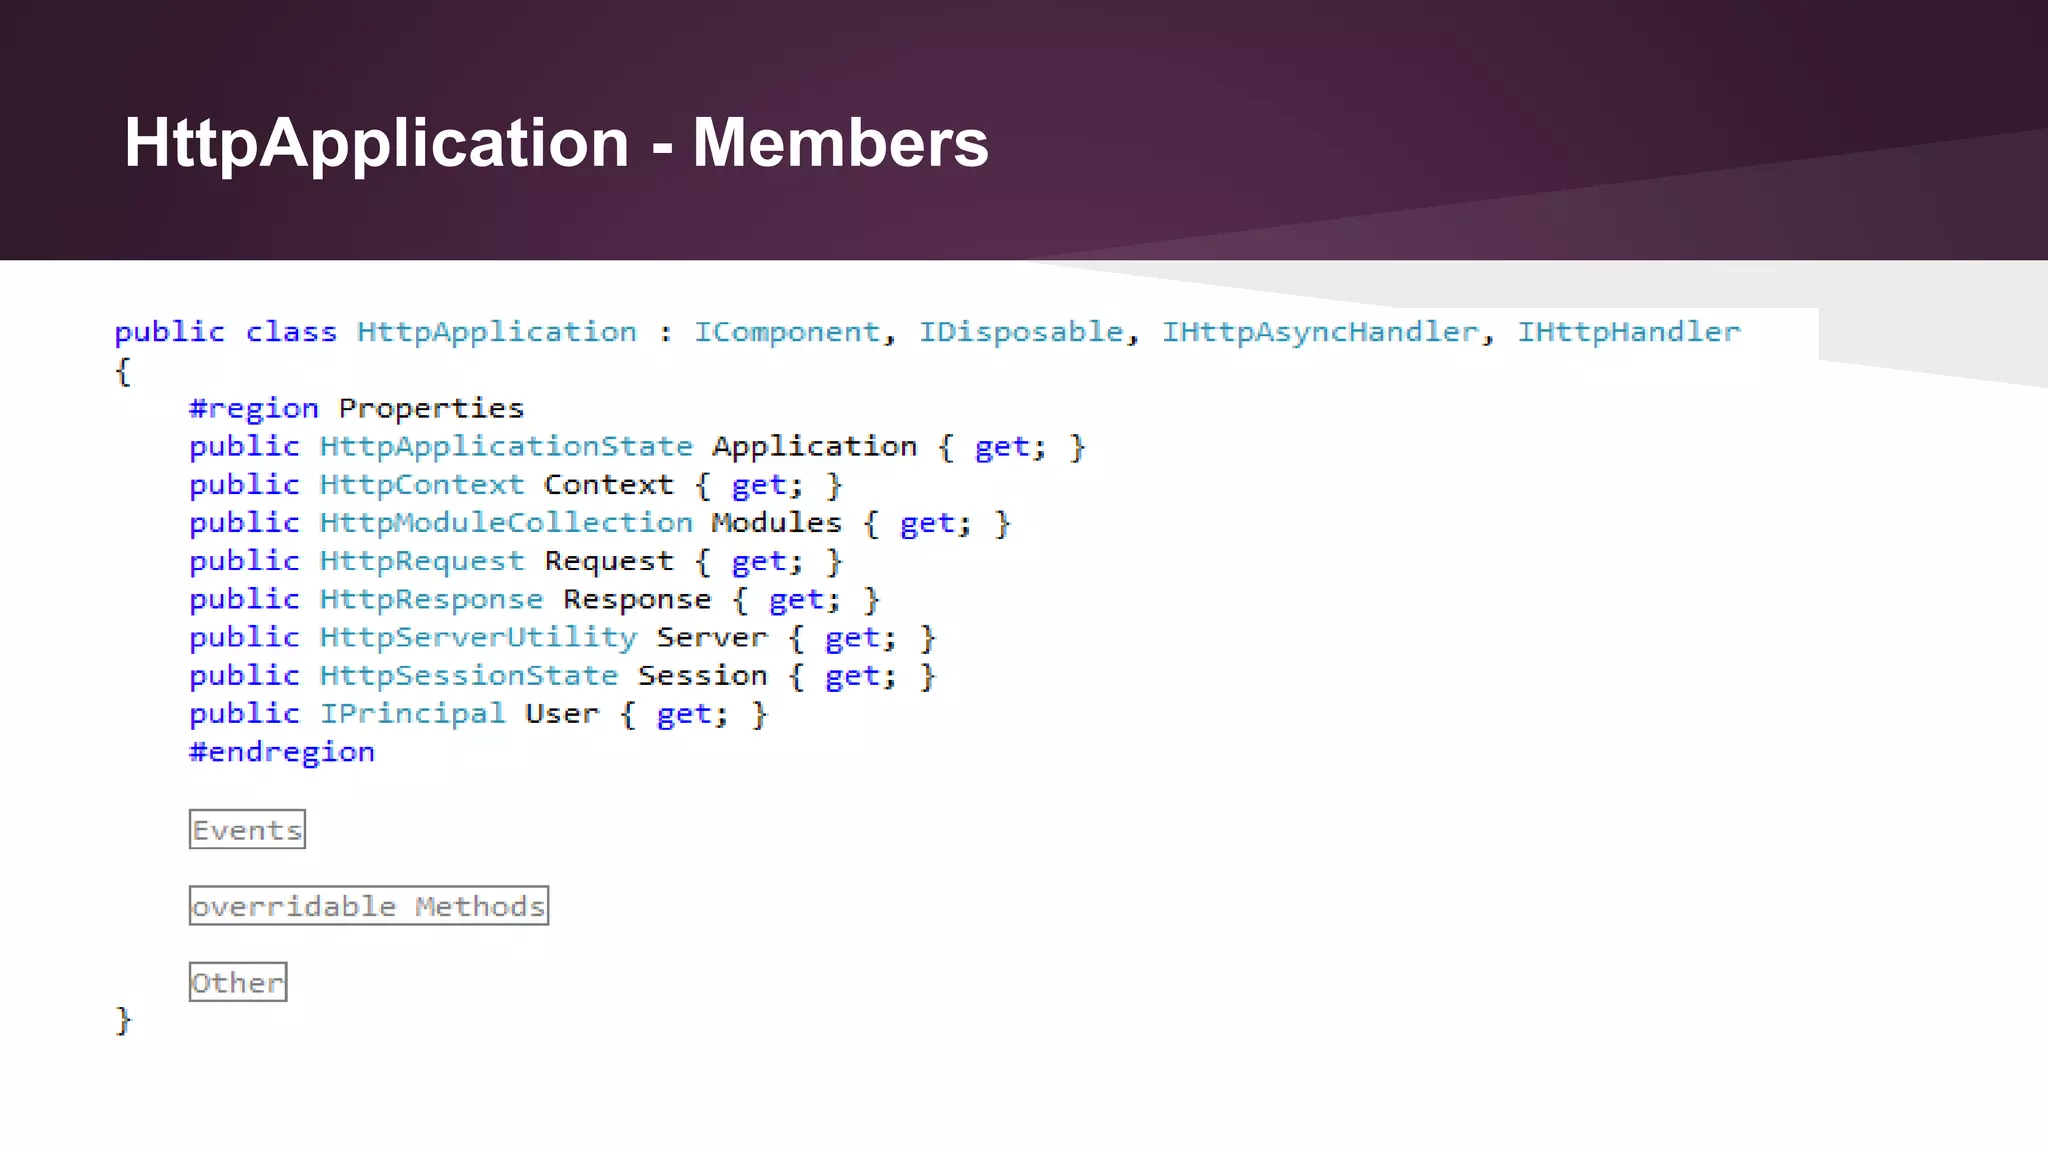The width and height of the screenshot is (2048, 1152).
Task: Click the HttpApplicationState type name
Action: (506, 447)
